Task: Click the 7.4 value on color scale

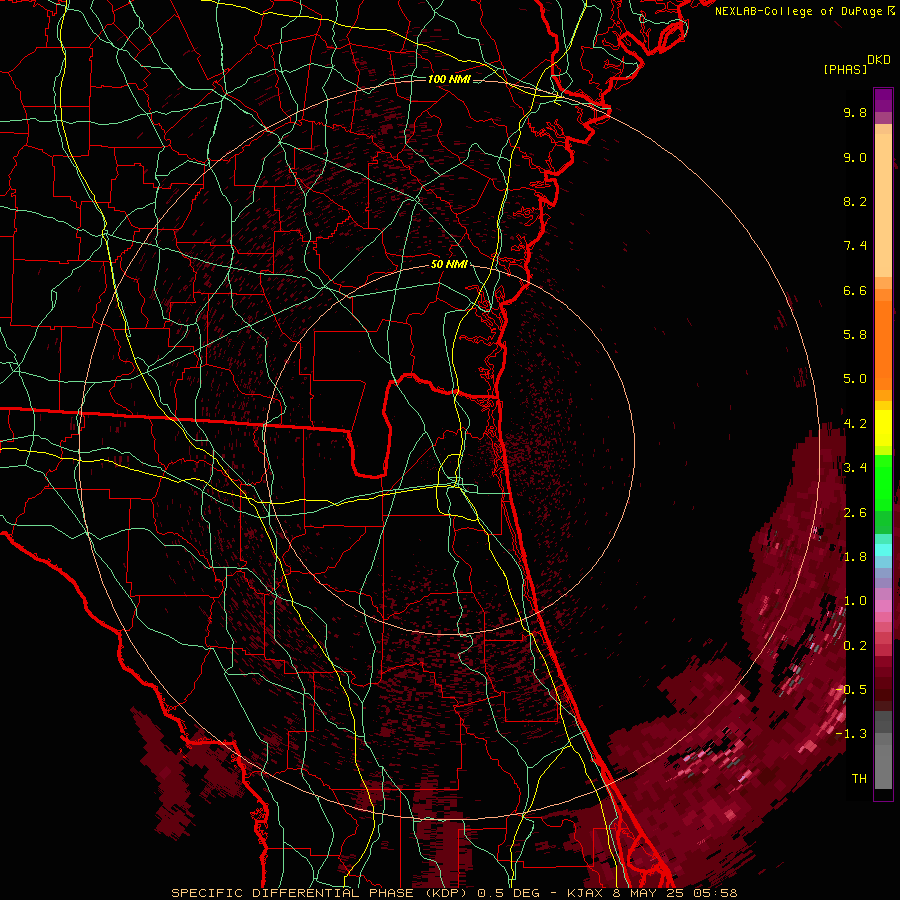Action: [x=855, y=246]
